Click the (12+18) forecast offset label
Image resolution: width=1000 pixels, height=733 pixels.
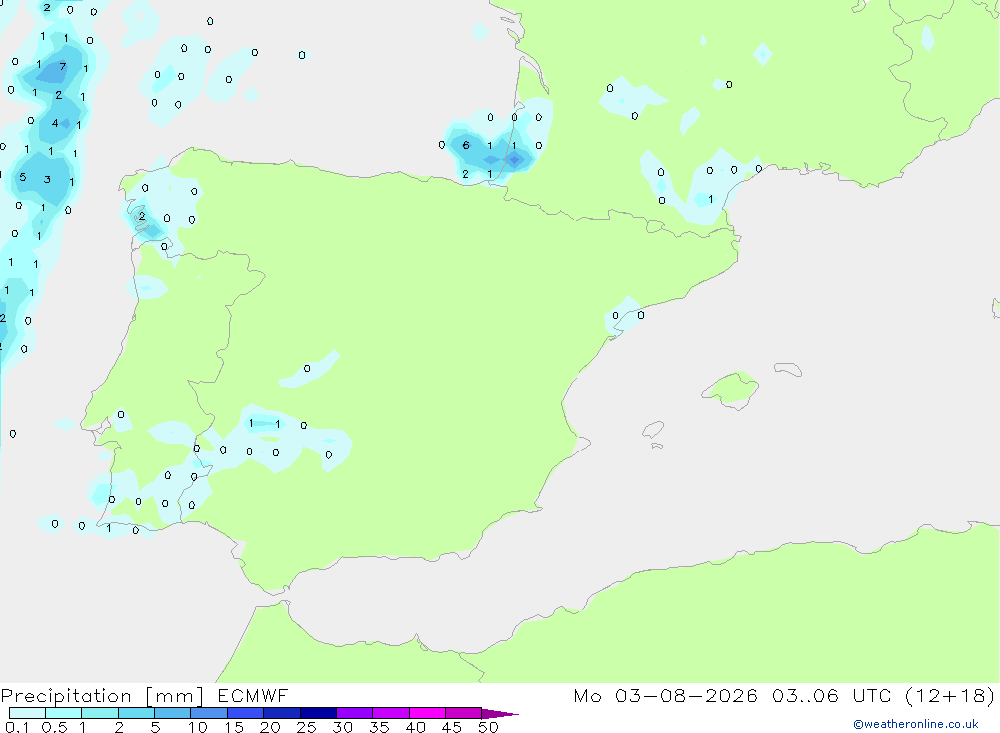(x=950, y=695)
